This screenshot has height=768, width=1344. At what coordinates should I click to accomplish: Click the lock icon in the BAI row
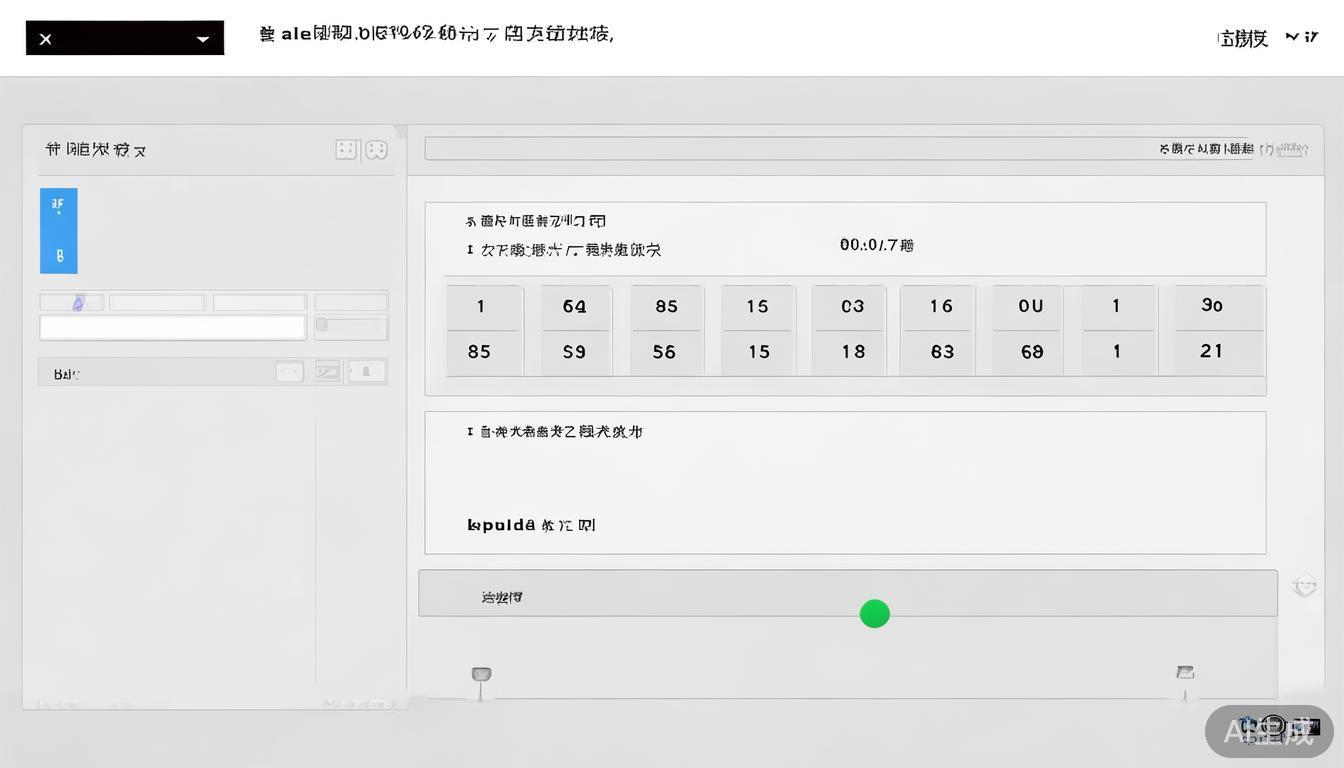(366, 370)
